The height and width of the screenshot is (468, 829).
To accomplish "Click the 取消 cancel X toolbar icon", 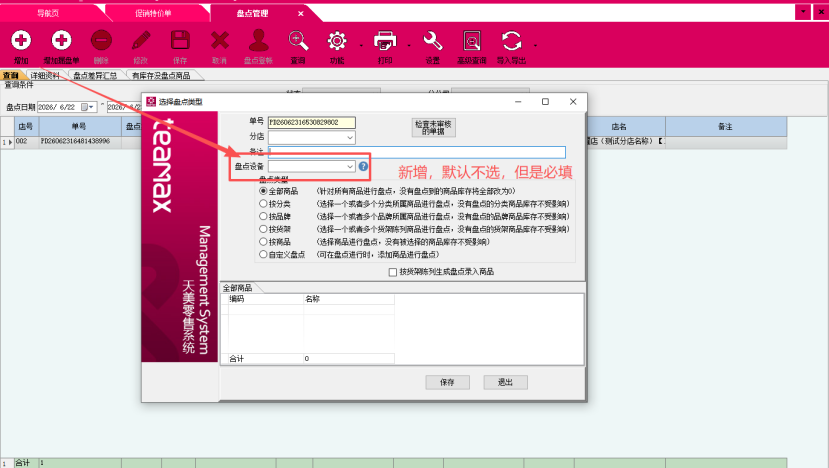I will (219, 41).
